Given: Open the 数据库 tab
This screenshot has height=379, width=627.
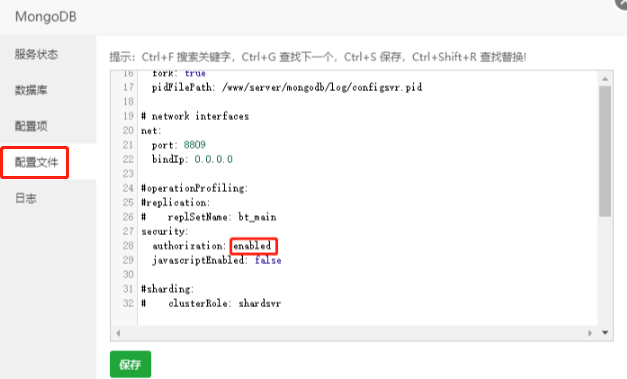Looking at the screenshot, I should [x=31, y=90].
